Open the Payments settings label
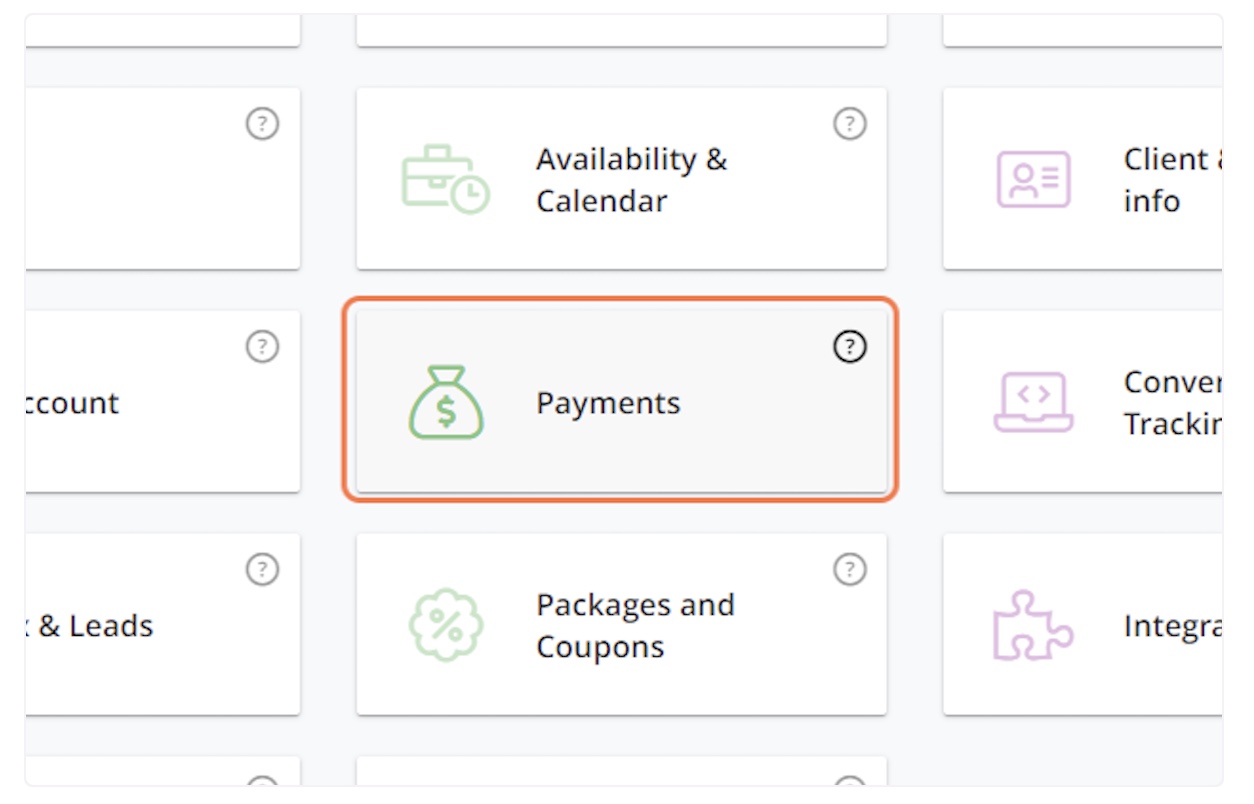1254x804 pixels. (x=608, y=404)
